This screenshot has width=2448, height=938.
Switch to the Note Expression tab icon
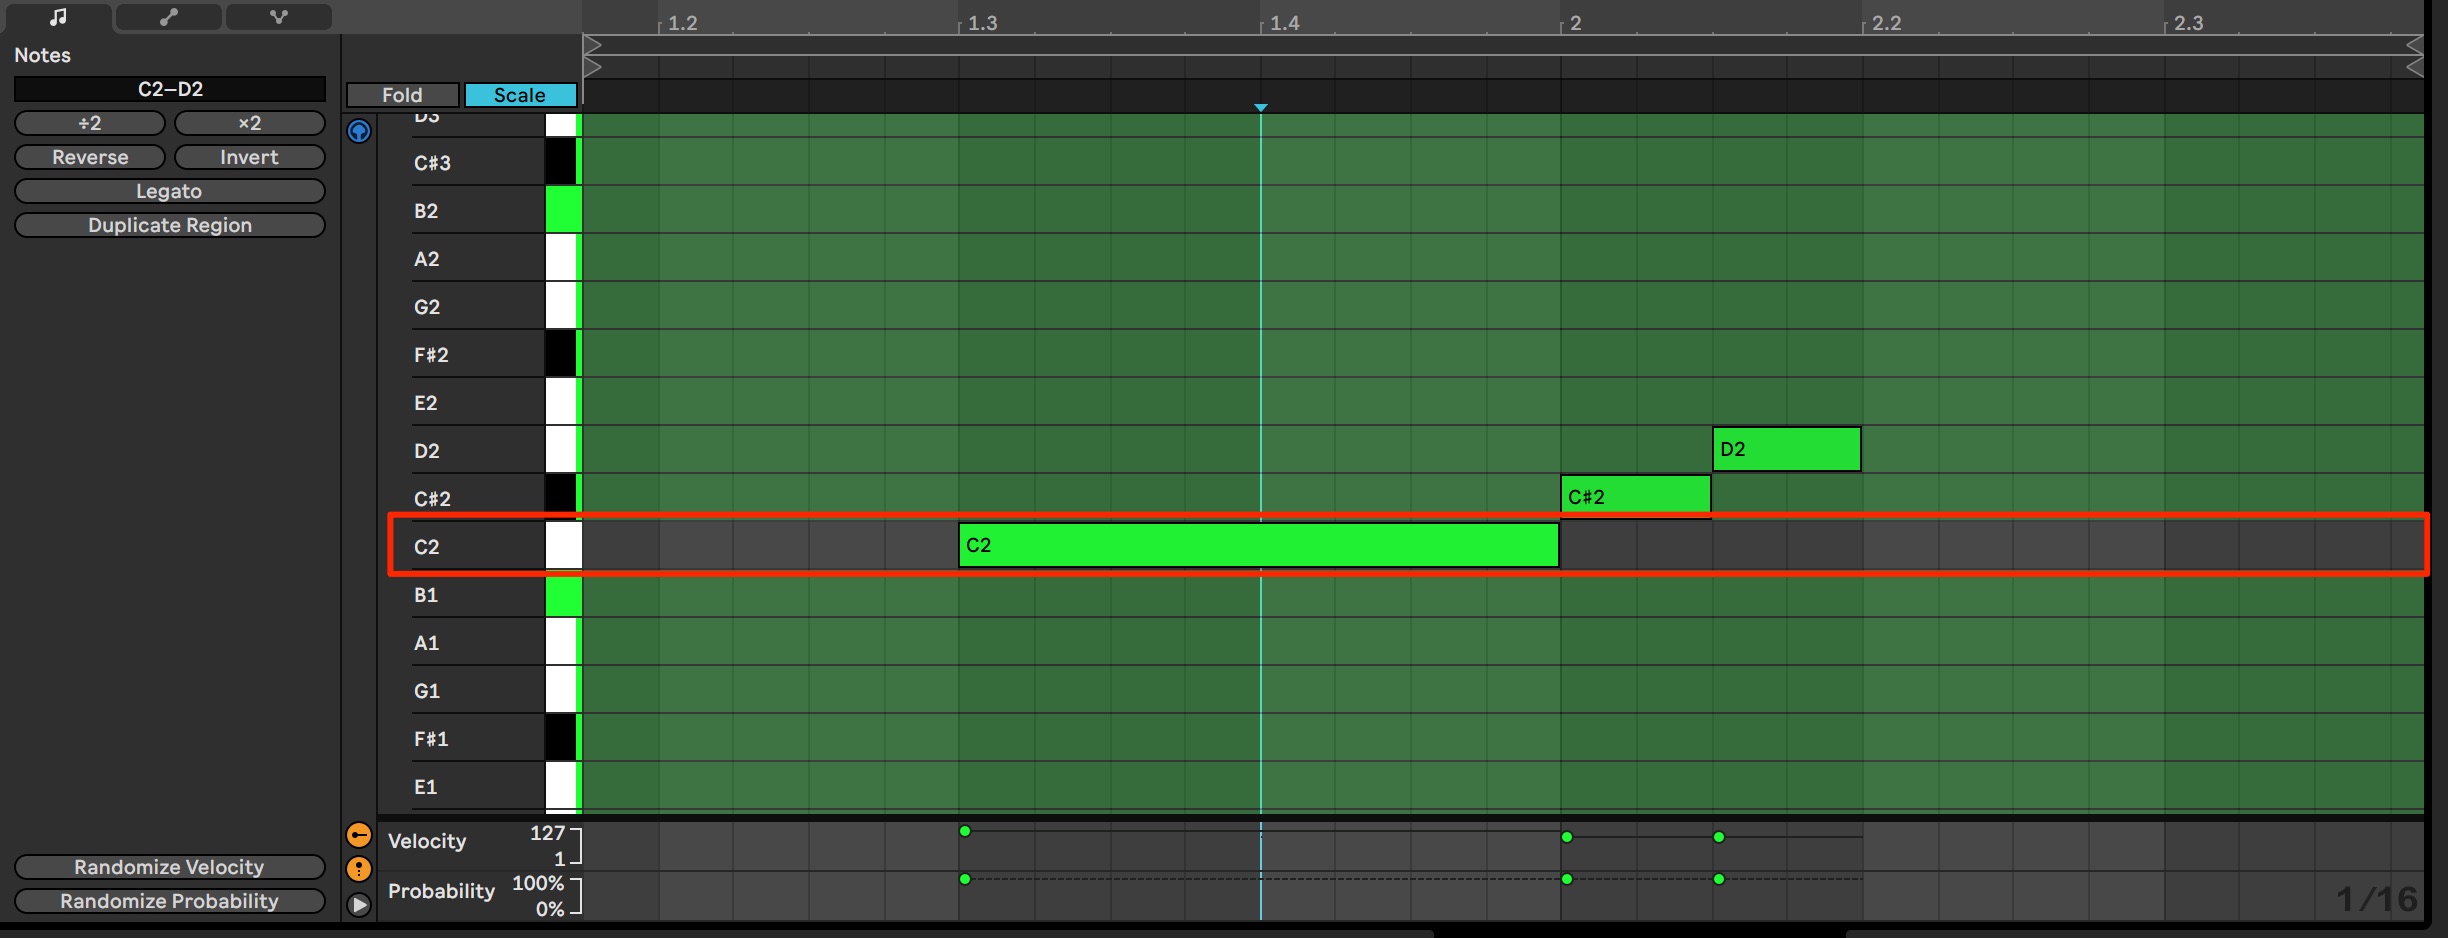coord(278,16)
